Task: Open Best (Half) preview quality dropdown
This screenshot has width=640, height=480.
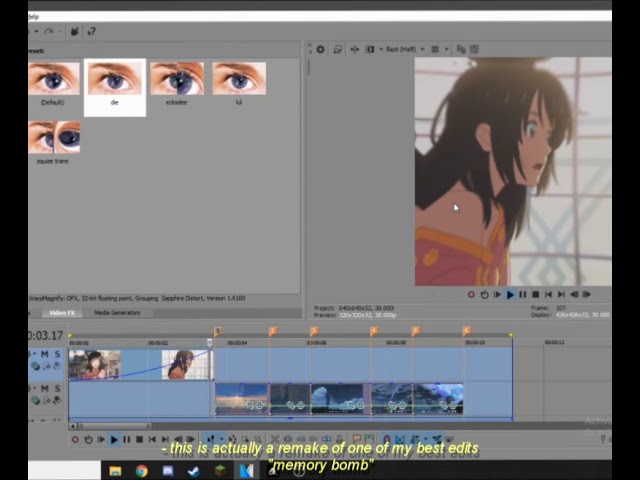Action: click(x=405, y=49)
